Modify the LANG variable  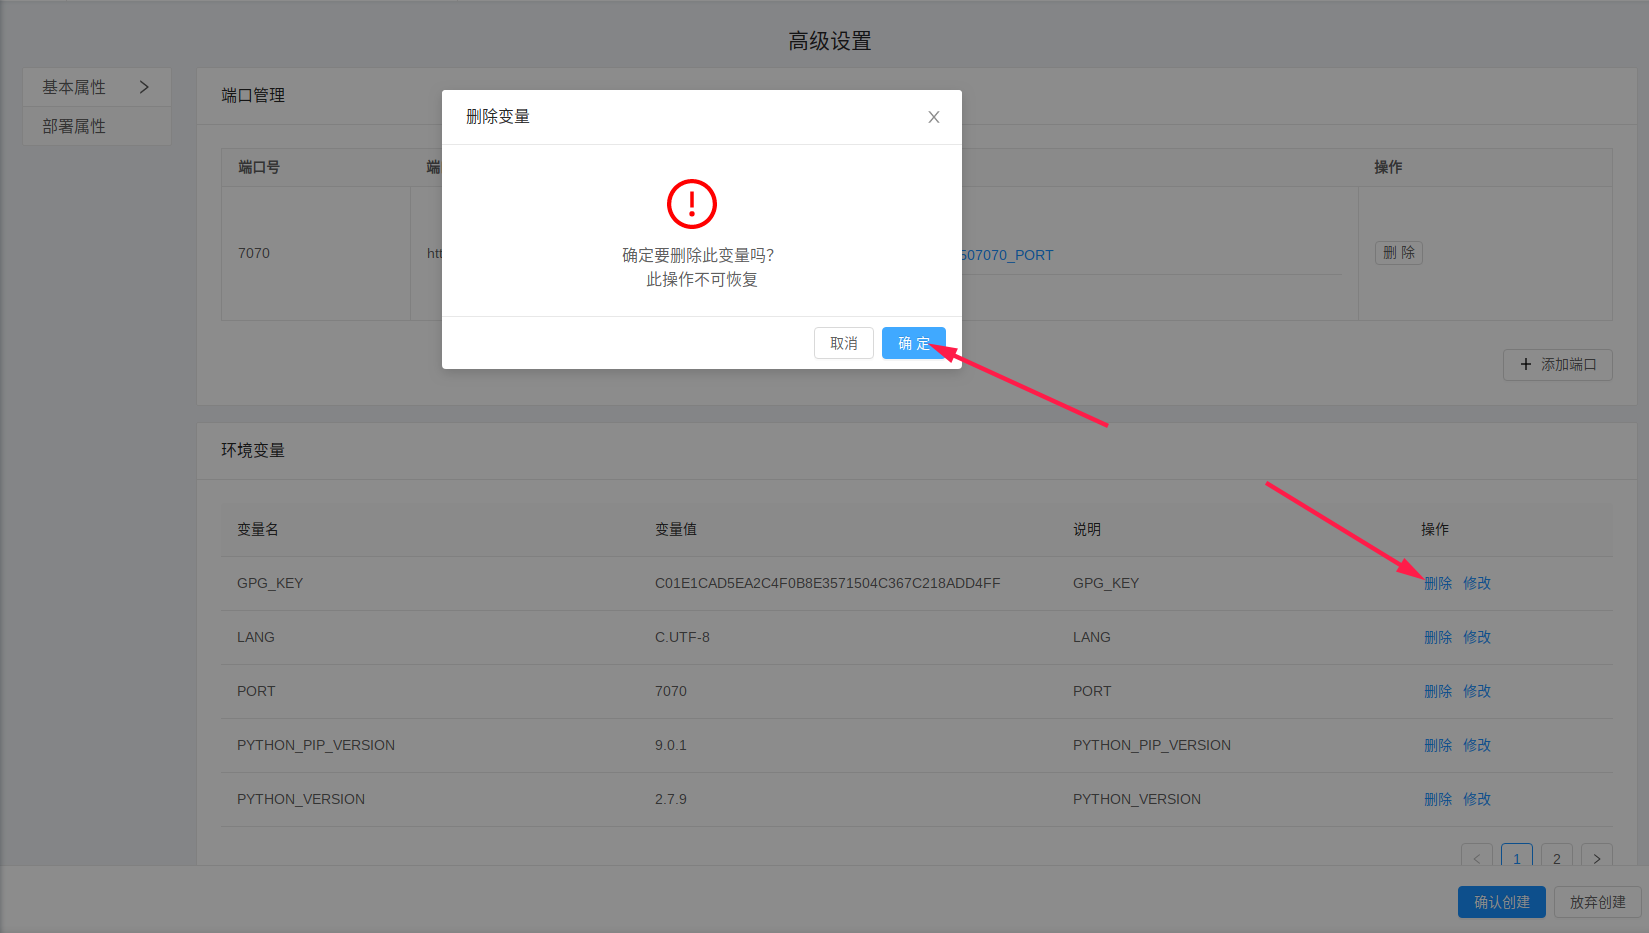tap(1477, 637)
